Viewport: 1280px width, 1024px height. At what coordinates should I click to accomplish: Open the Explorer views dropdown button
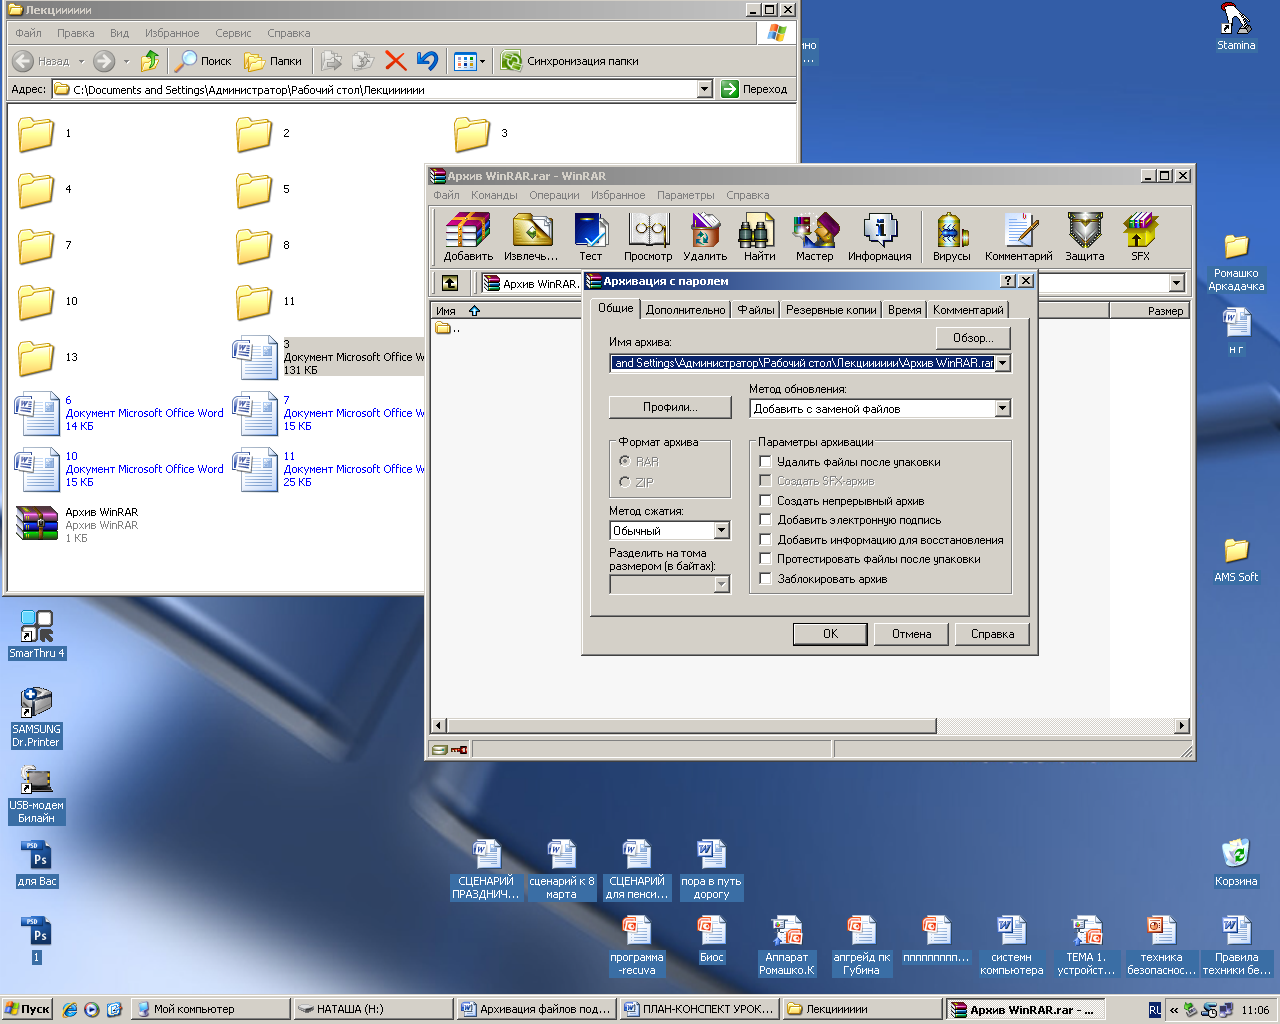pos(469,61)
